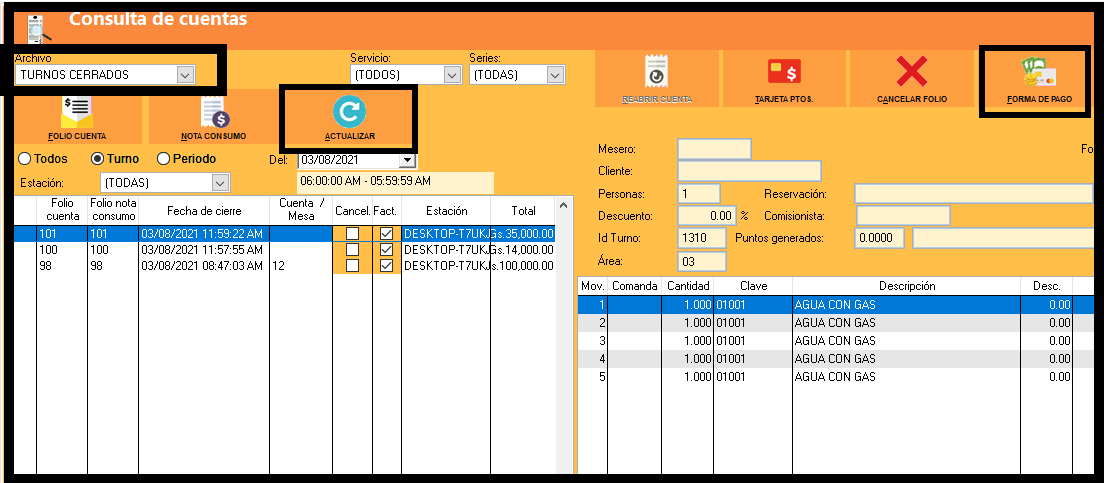Open the Del date picker dropdown
Viewport: 1104px width, 483px height.
407,160
